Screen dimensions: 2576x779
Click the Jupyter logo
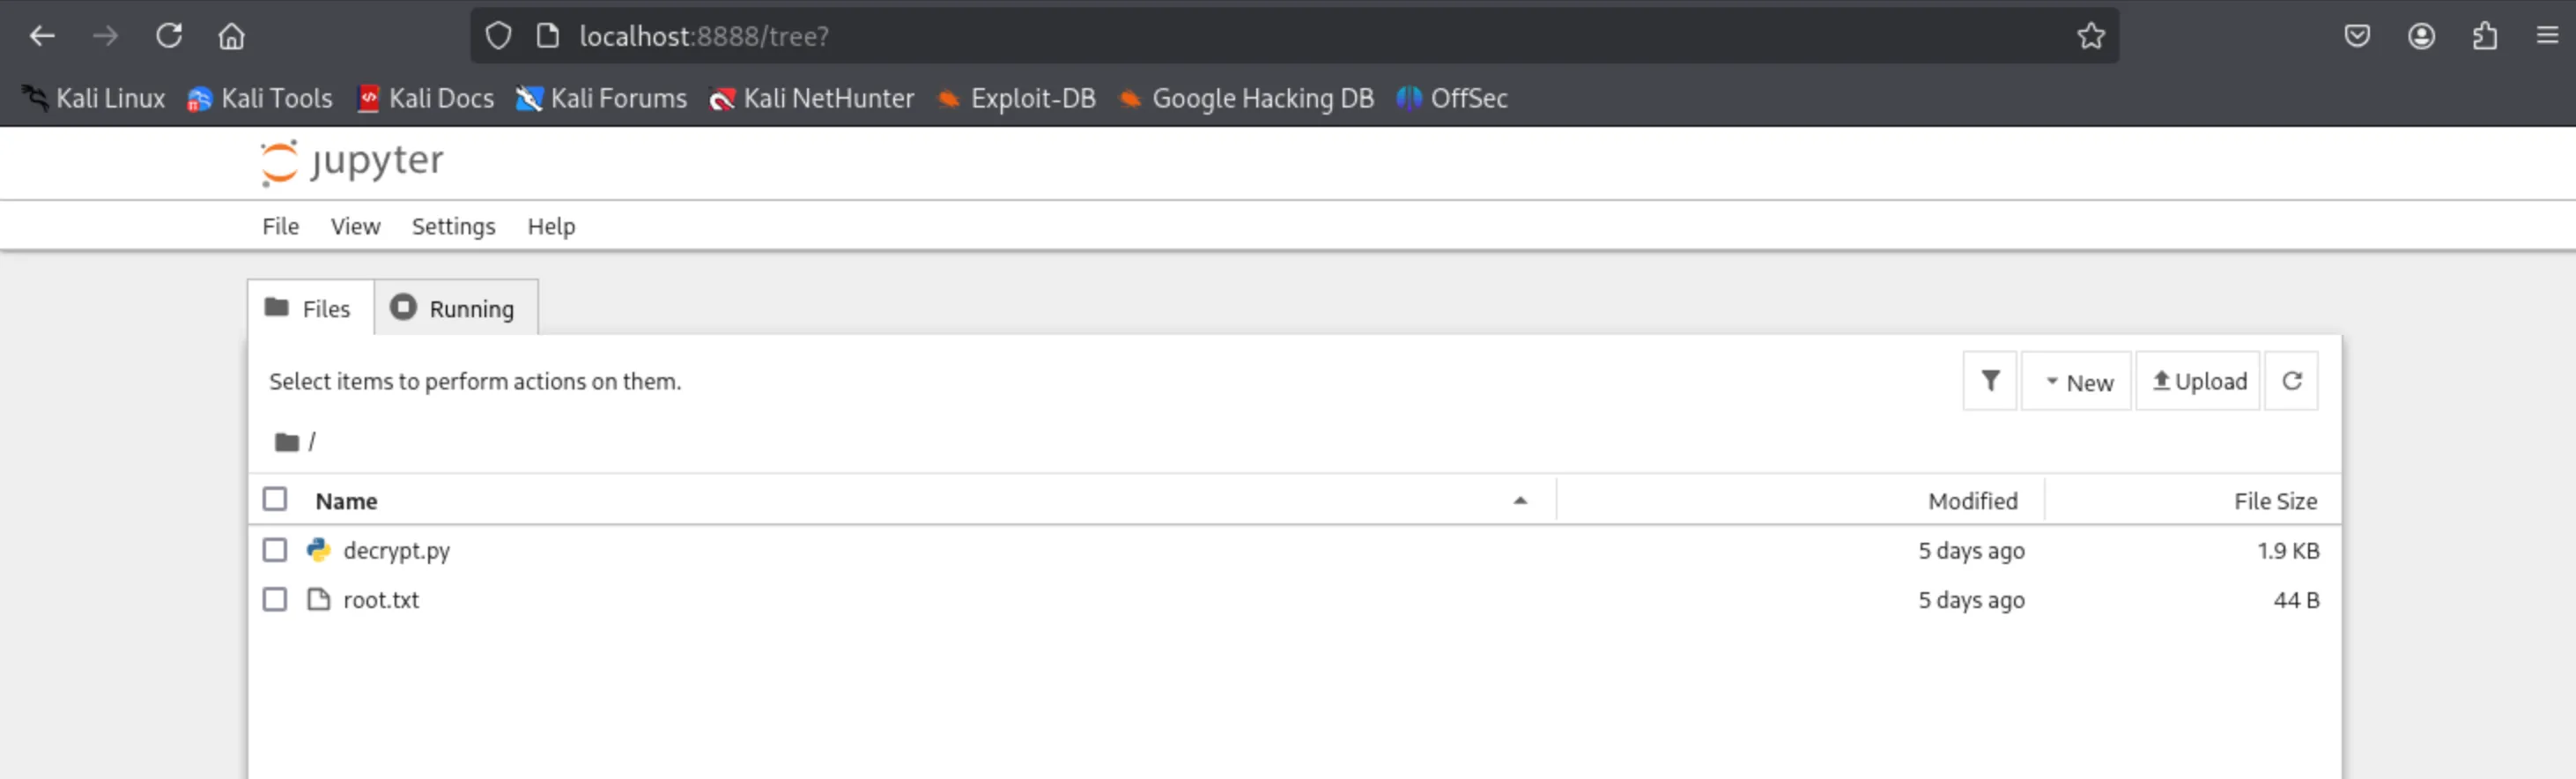pyautogui.click(x=352, y=162)
